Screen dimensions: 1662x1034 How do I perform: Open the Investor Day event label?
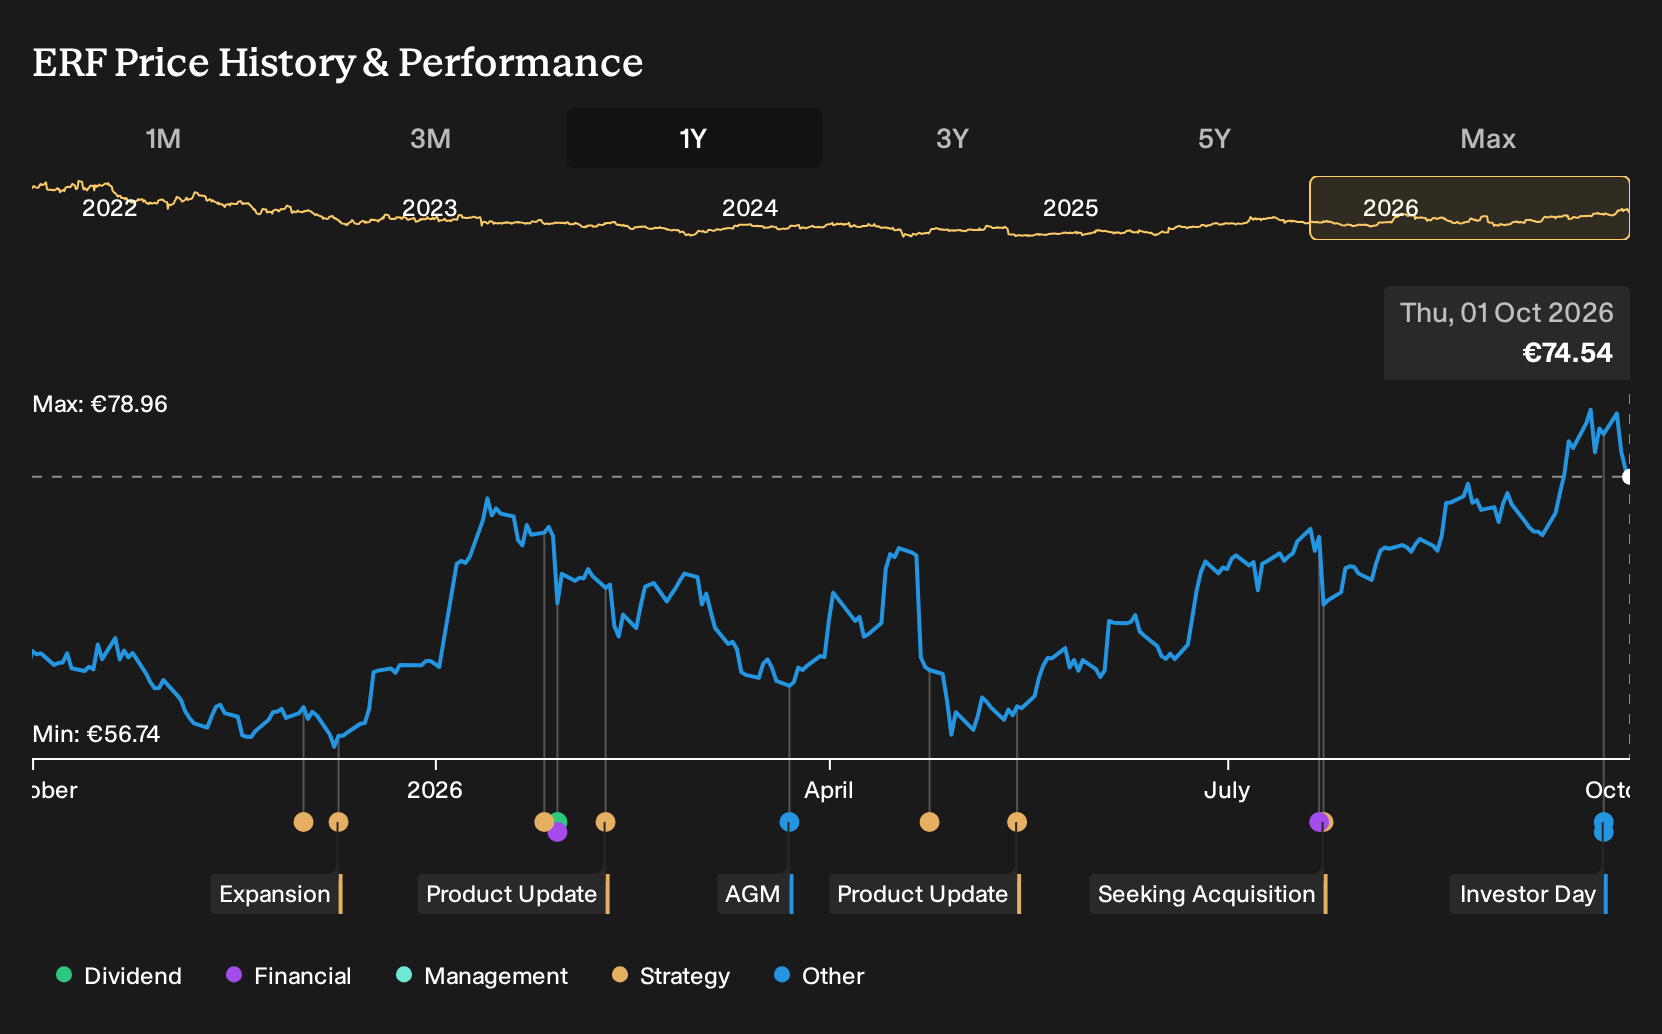pyautogui.click(x=1528, y=894)
